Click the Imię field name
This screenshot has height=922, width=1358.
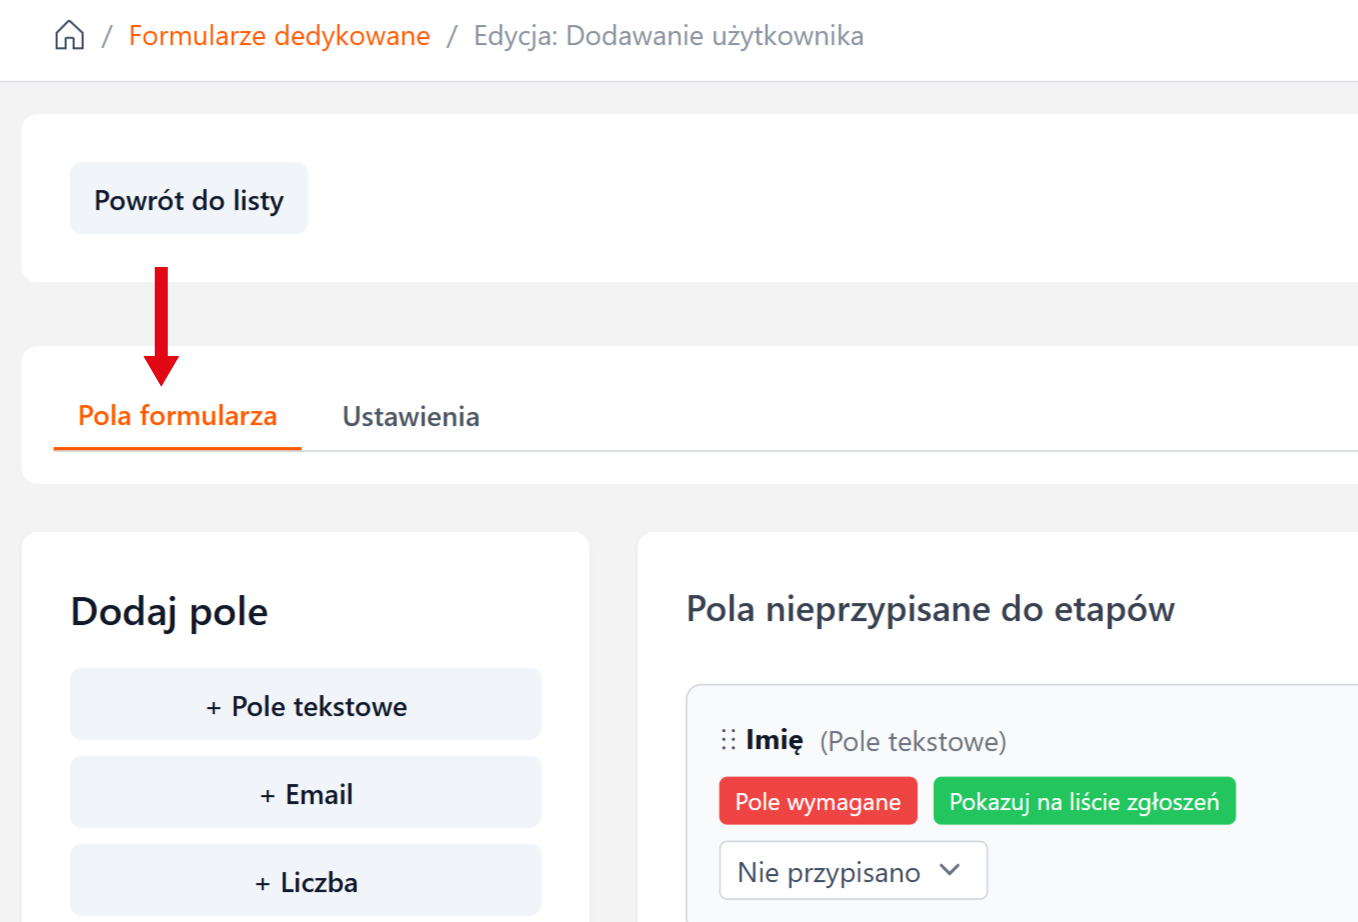pyautogui.click(x=774, y=740)
